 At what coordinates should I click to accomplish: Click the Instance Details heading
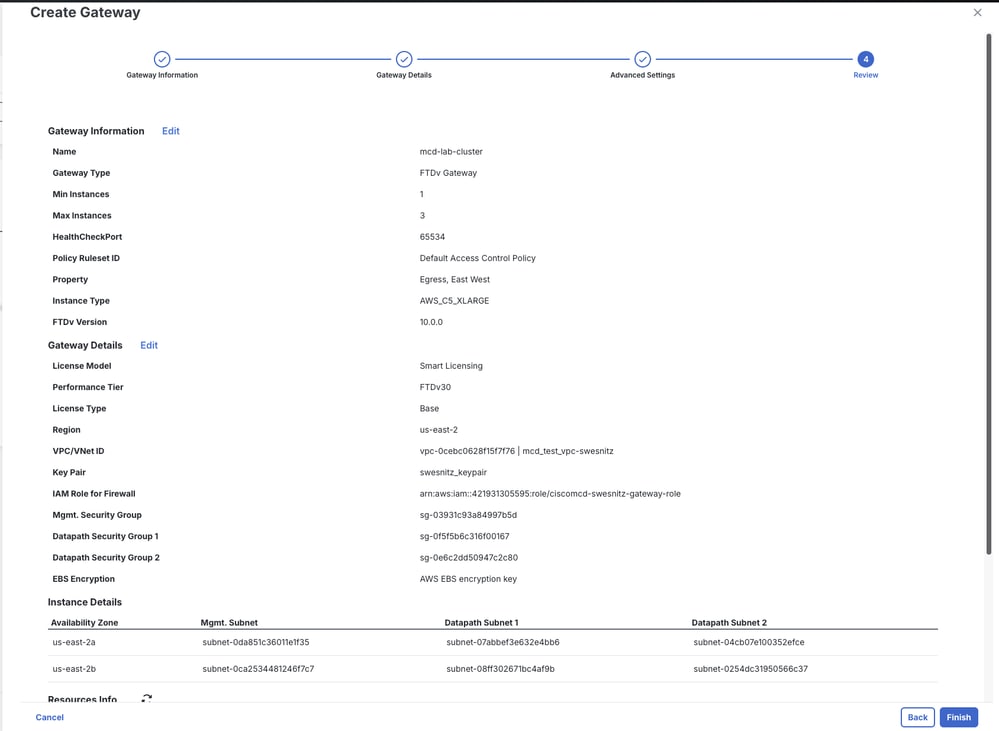tap(85, 602)
